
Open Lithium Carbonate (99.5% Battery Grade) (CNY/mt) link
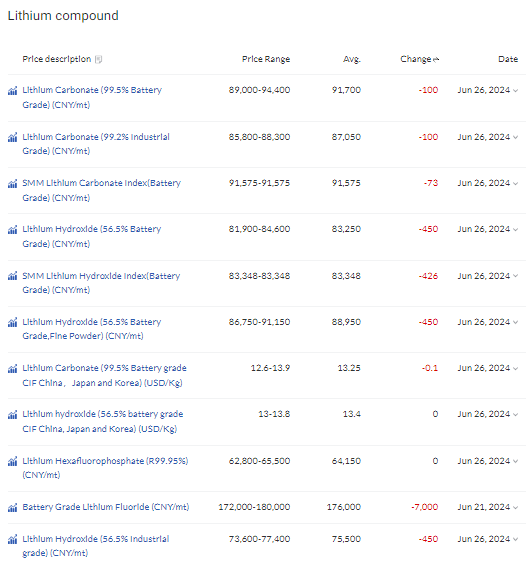(92, 97)
